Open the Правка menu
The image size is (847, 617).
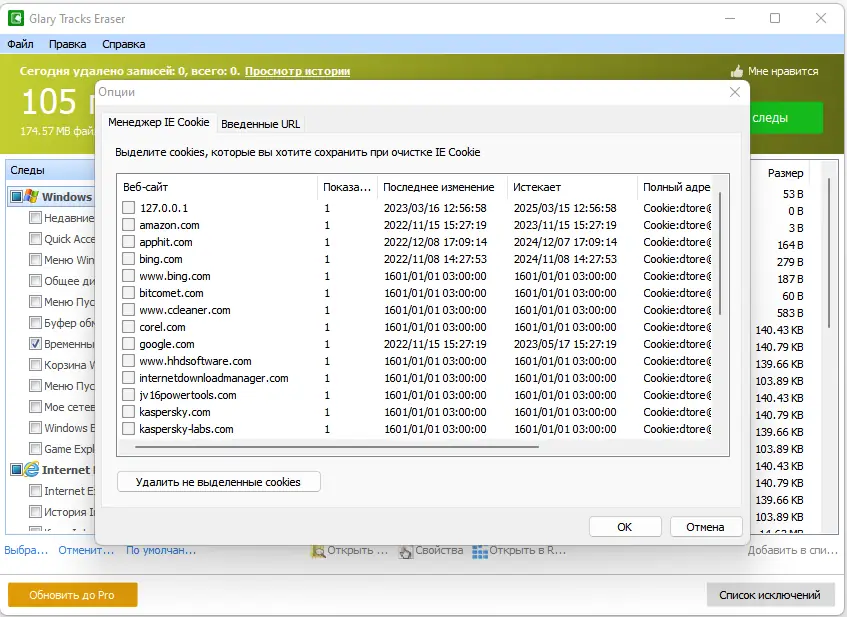coord(68,44)
